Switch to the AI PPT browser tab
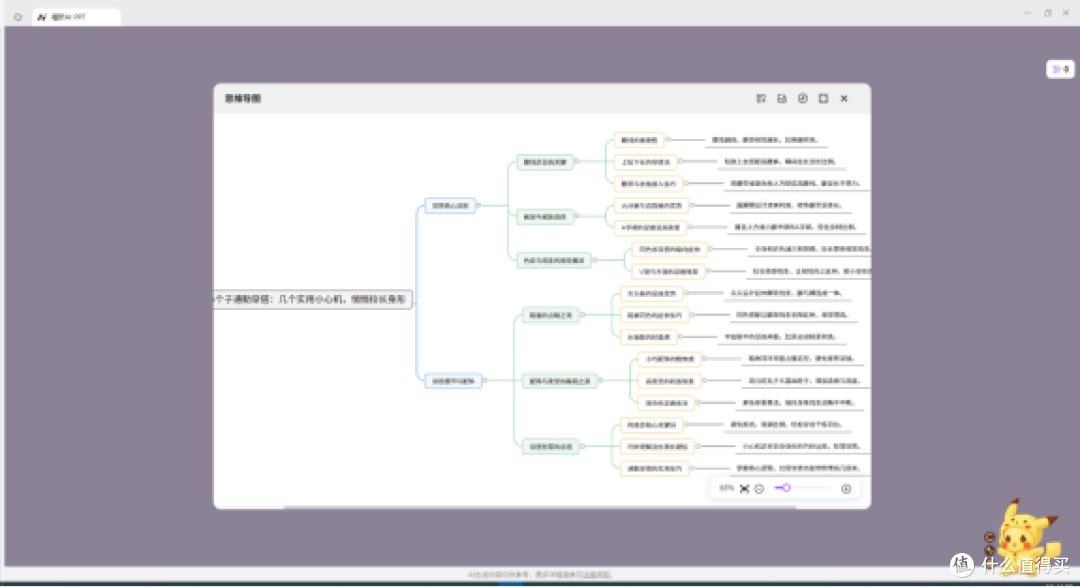The width and height of the screenshot is (1080, 588). (x=76, y=17)
